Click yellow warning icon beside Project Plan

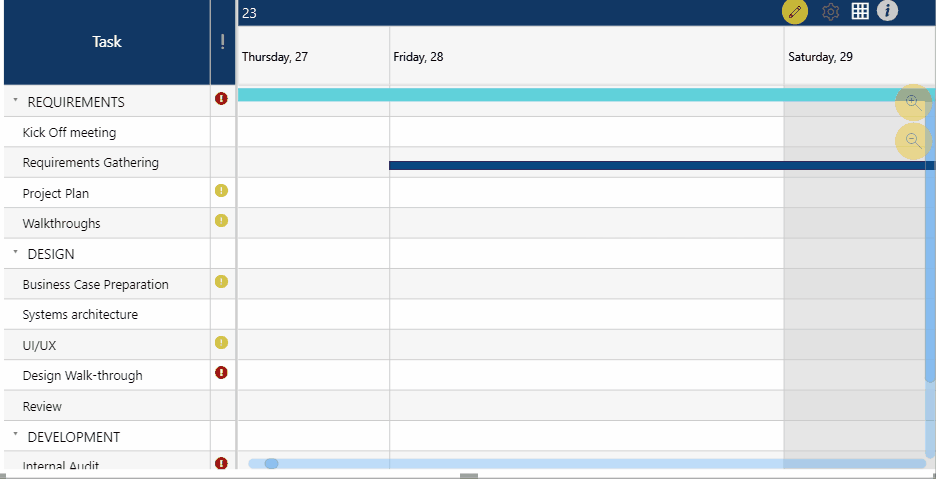[x=221, y=191]
